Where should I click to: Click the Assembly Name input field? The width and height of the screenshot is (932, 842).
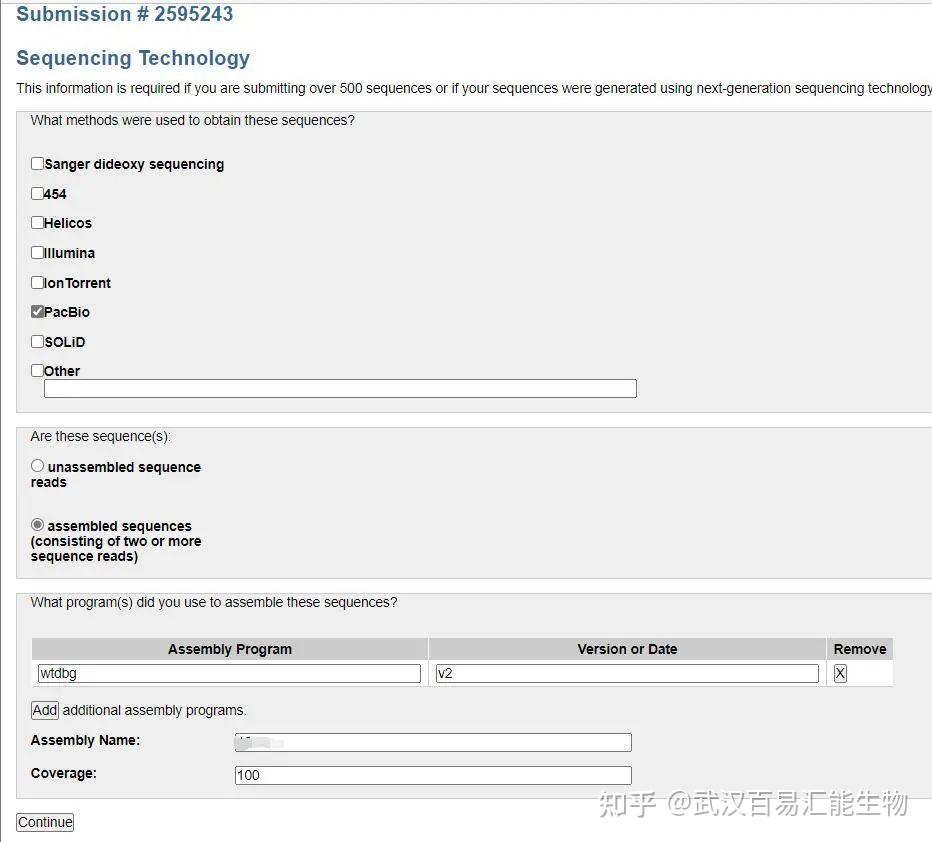[x=433, y=742]
